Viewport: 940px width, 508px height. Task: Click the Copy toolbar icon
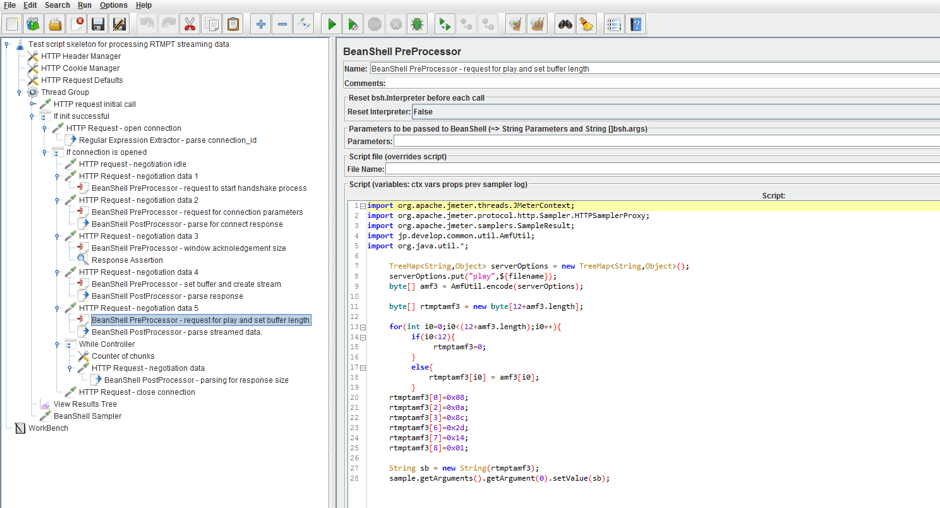212,25
